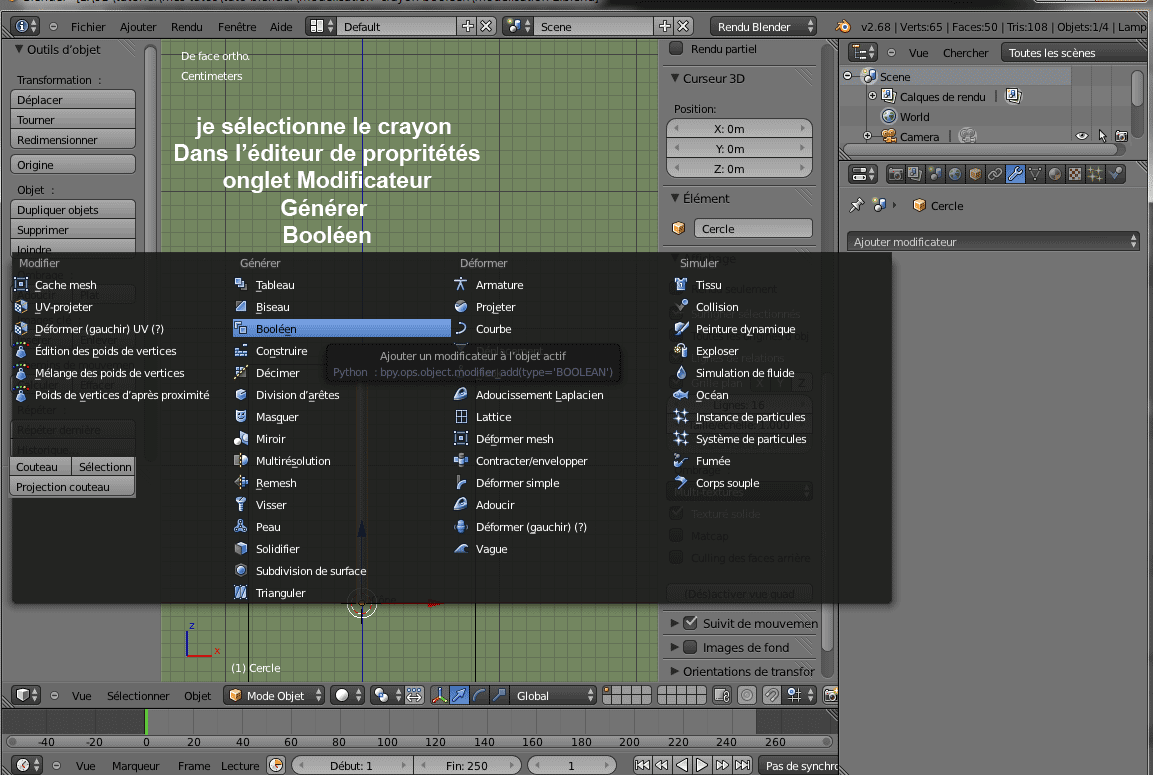Open the Physics properties tab
Viewport: 1153px width, 775px height.
click(x=1115, y=174)
